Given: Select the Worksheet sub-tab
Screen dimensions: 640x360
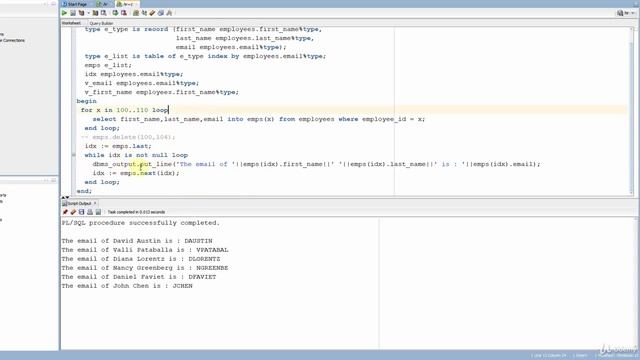Looking at the screenshot, I should point(71,23).
